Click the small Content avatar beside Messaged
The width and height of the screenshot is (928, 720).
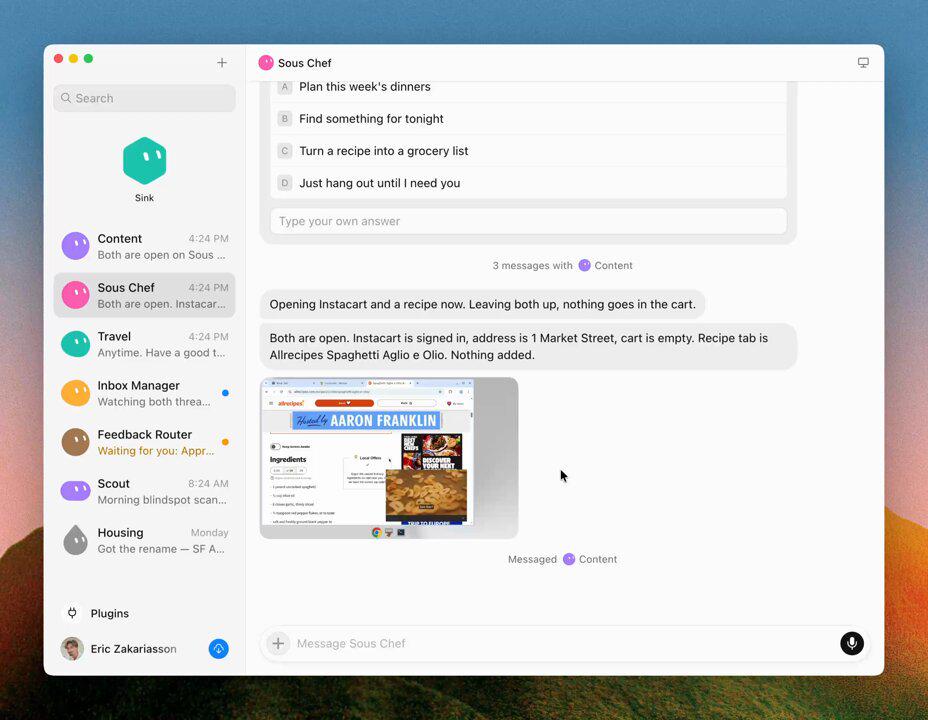click(569, 559)
